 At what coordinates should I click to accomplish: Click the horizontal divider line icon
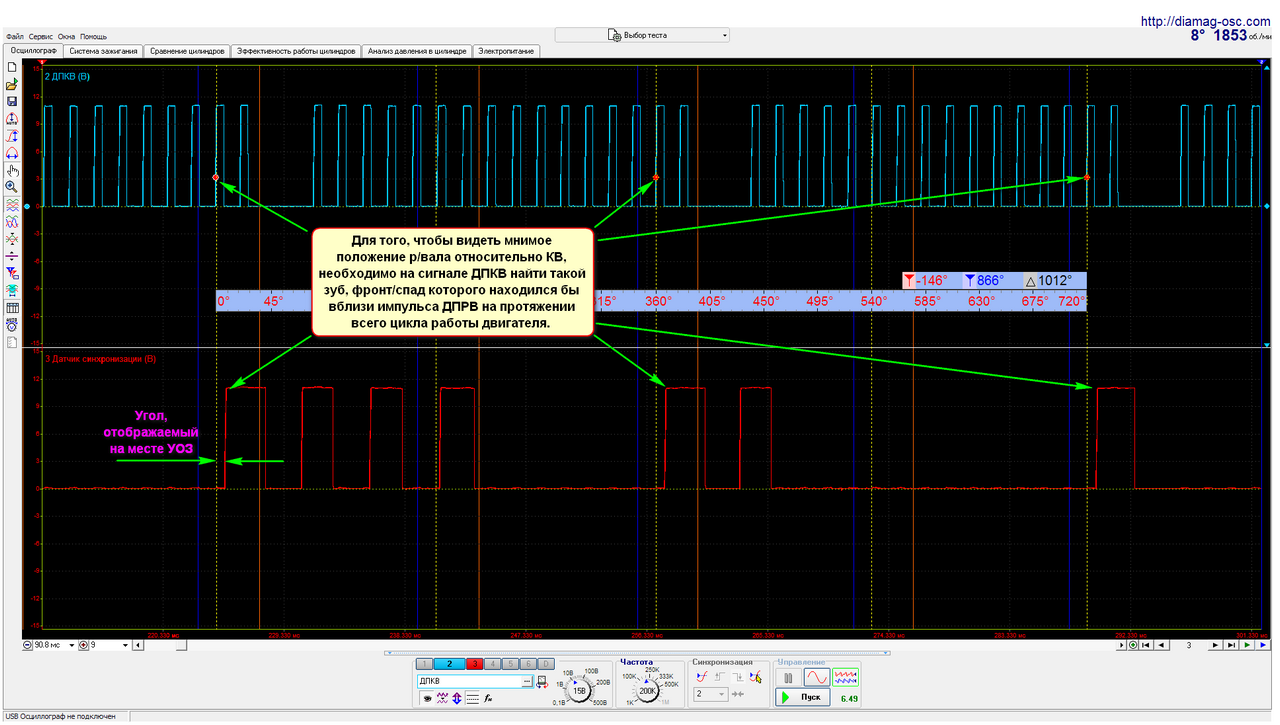pos(10,255)
